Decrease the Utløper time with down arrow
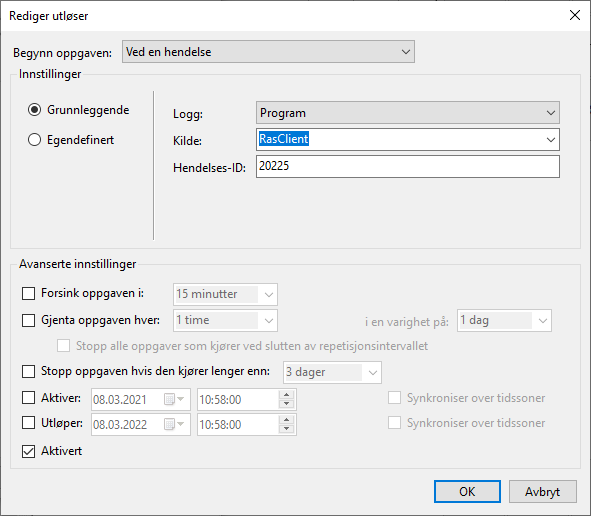The height and width of the screenshot is (516, 591). [286, 429]
